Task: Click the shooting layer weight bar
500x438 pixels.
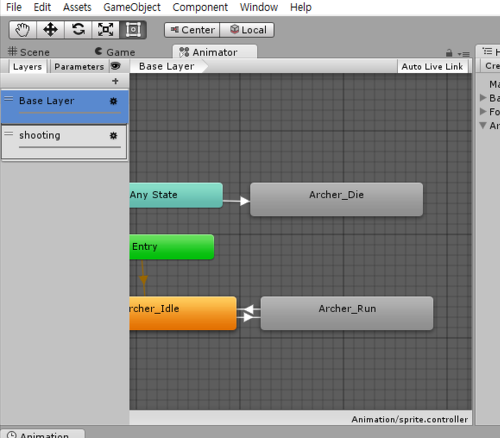Action: coord(70,147)
